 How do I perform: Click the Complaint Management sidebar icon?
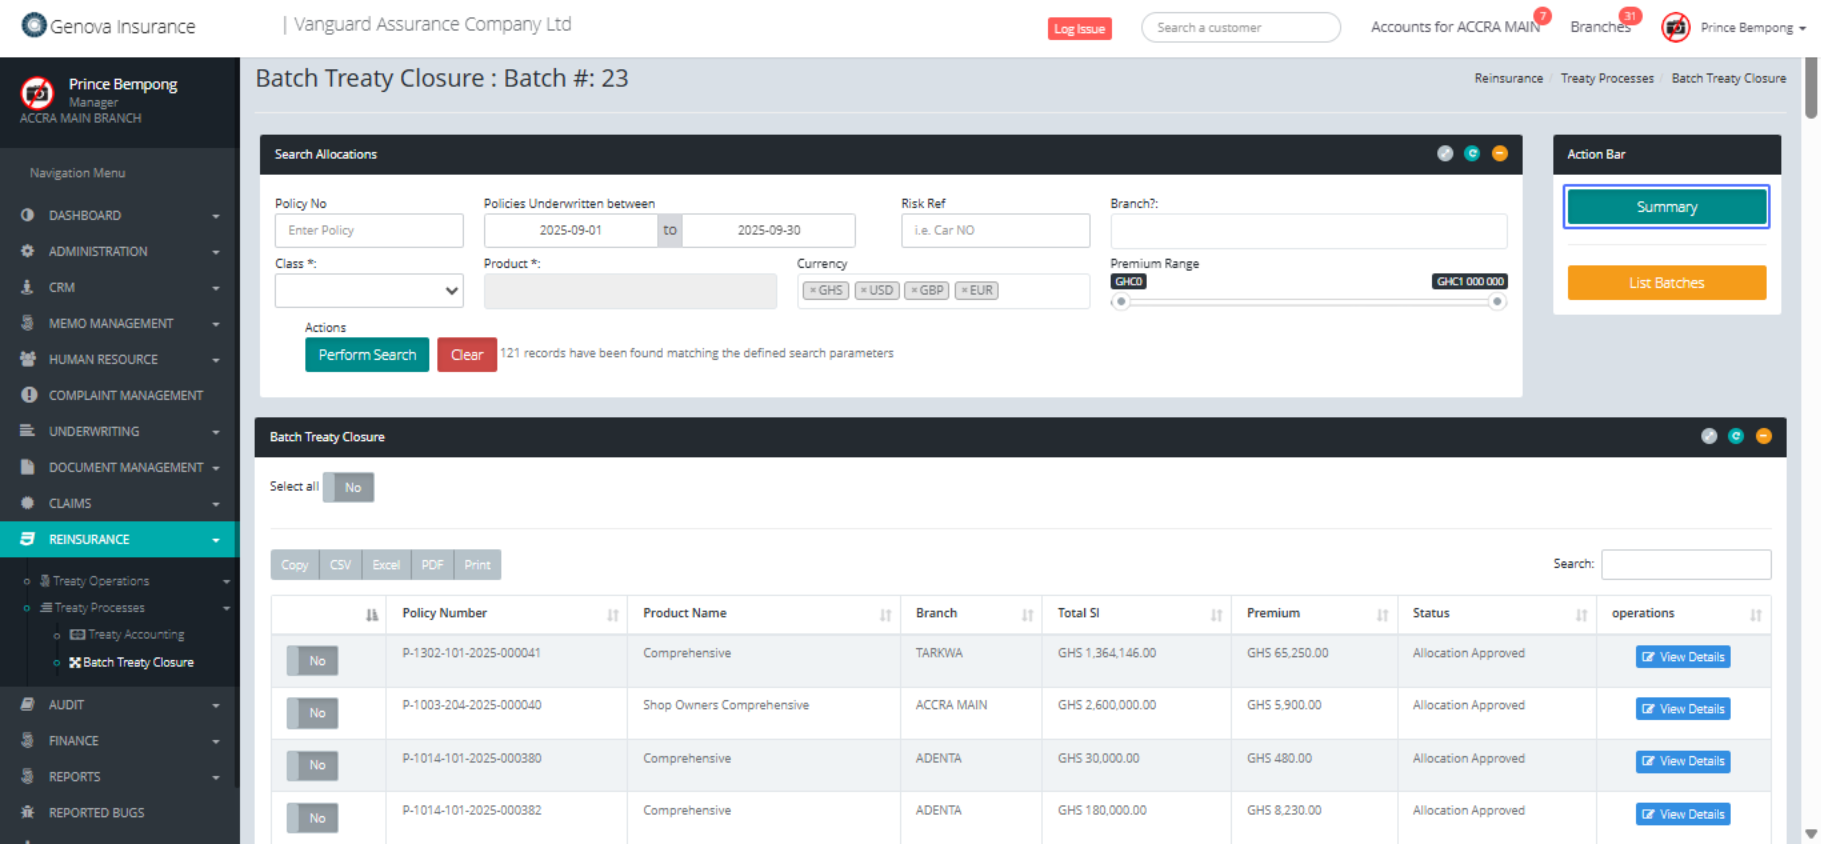(28, 395)
